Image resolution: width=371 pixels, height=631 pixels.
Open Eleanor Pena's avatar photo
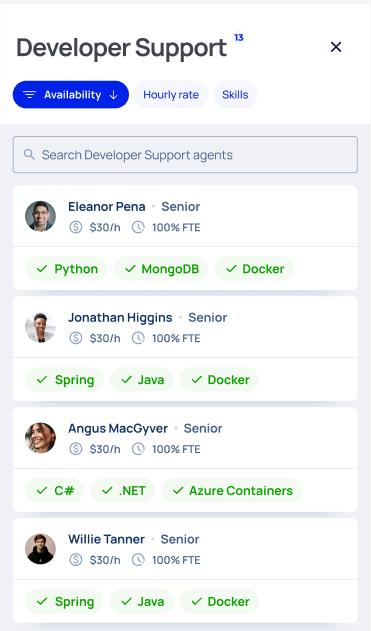pos(40,216)
